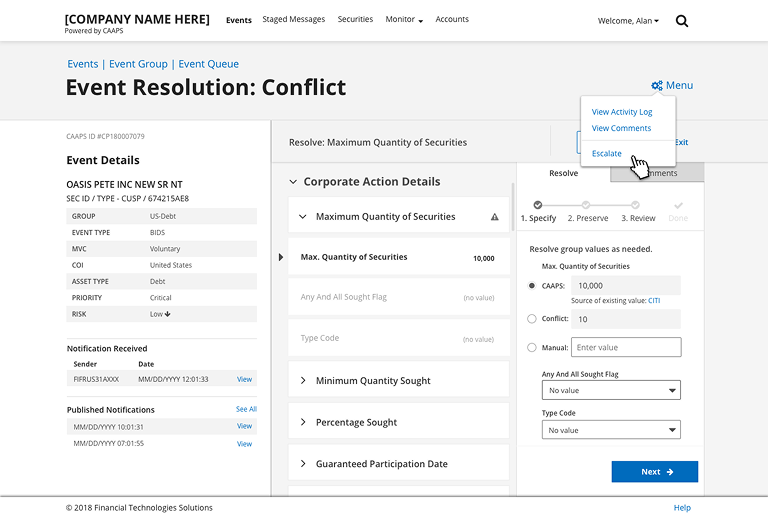Click the Done checkmark step
The height and width of the screenshot is (519, 768).
point(678,205)
